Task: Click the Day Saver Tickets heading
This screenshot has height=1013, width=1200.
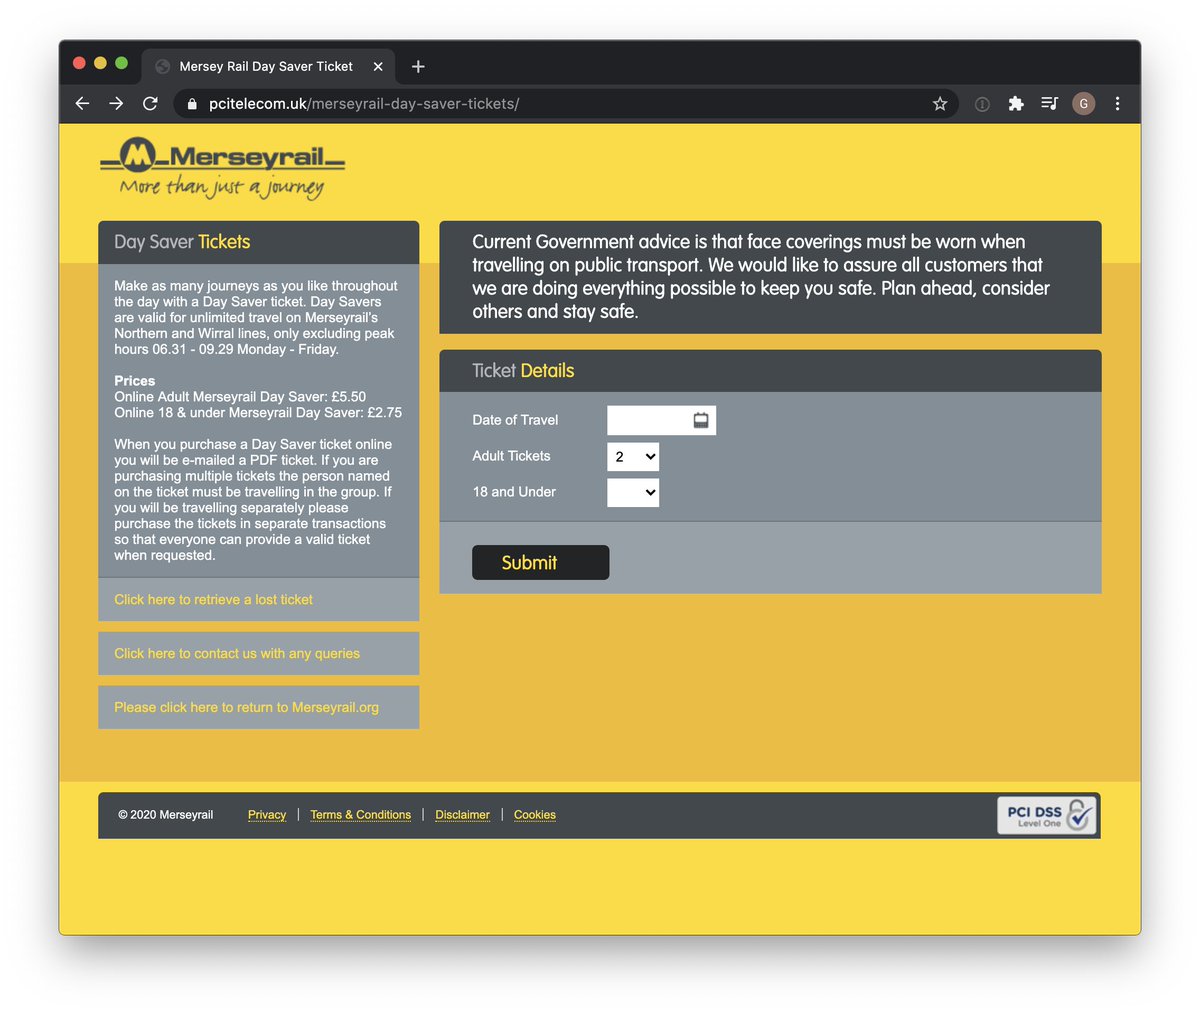Action: pos(182,242)
